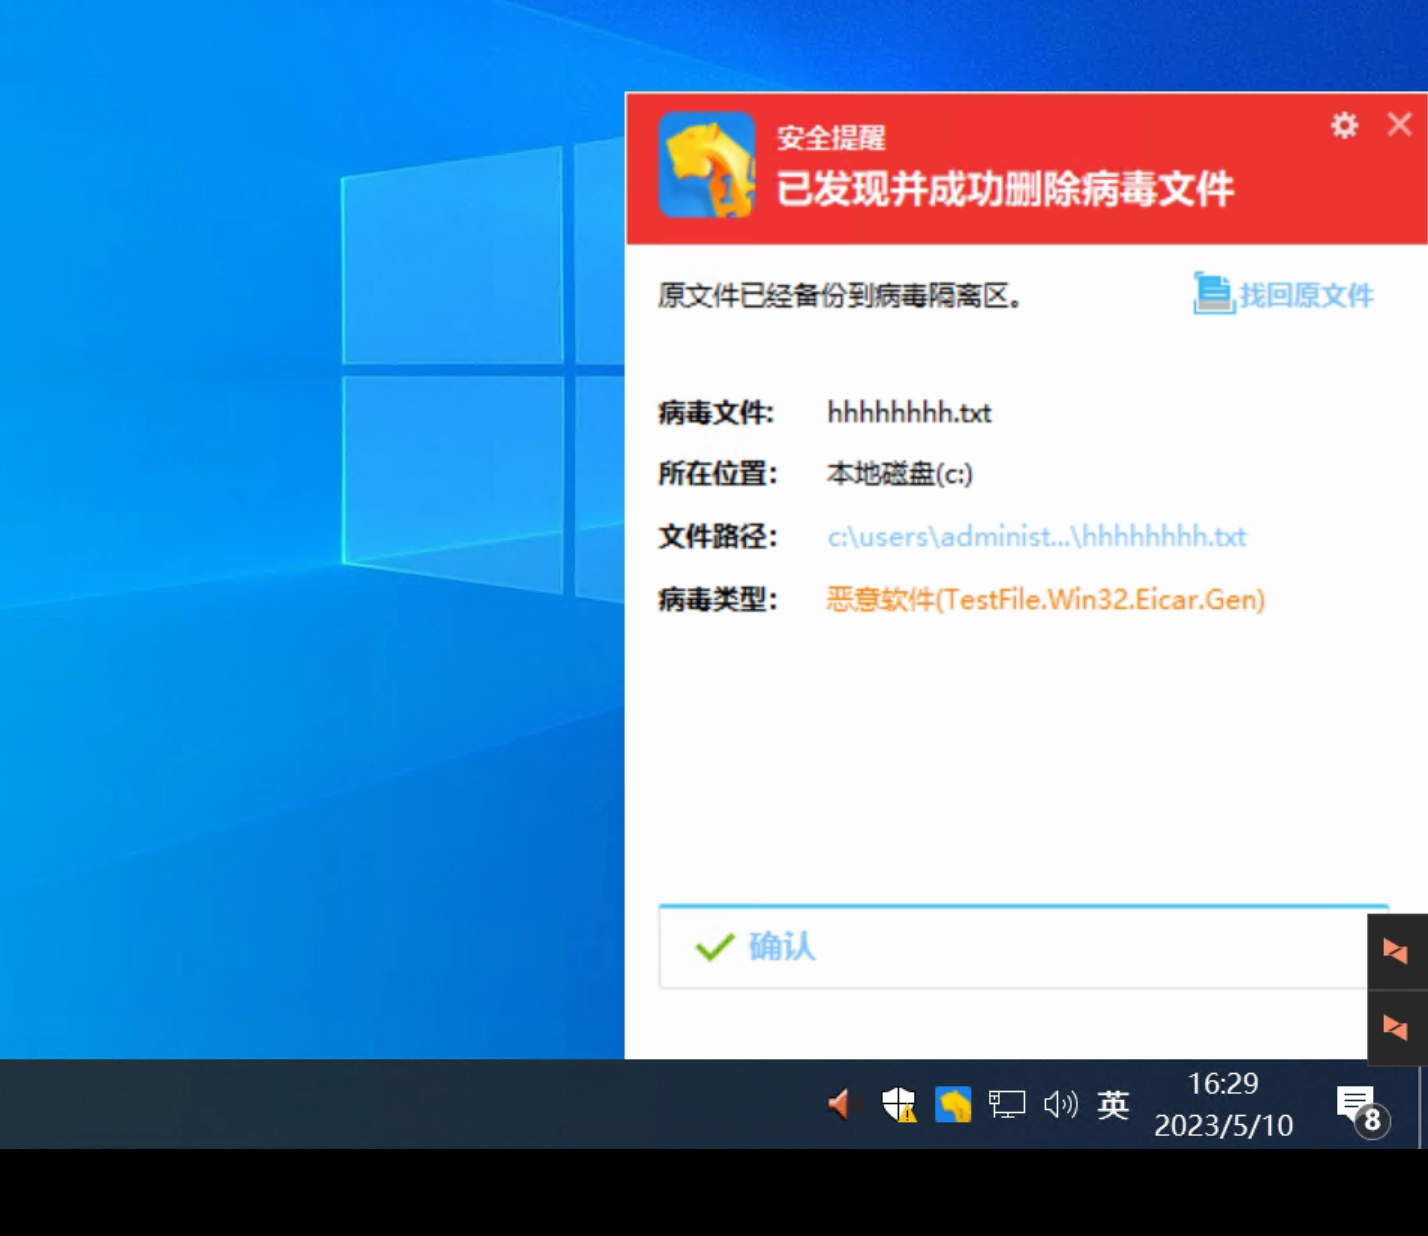Open the antivirus leopard tray icon

tap(953, 1104)
